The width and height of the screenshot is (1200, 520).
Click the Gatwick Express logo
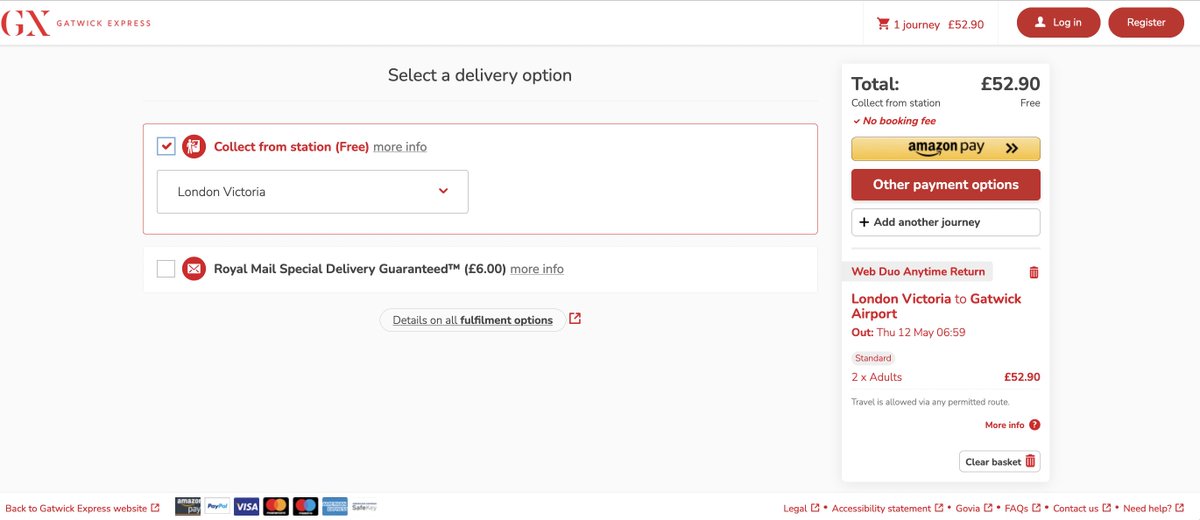pyautogui.click(x=77, y=22)
